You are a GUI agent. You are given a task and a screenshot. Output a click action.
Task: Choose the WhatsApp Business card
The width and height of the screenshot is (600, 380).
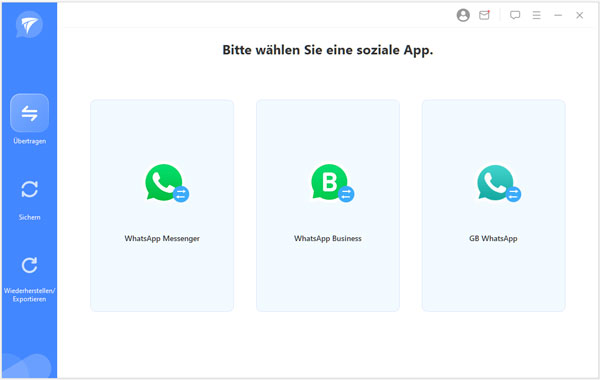(x=328, y=206)
